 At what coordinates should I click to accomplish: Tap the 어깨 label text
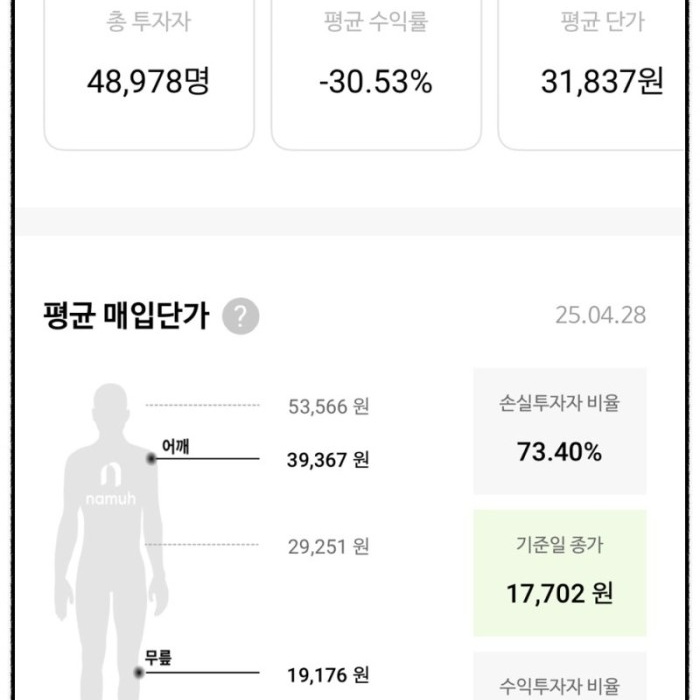pos(175,446)
